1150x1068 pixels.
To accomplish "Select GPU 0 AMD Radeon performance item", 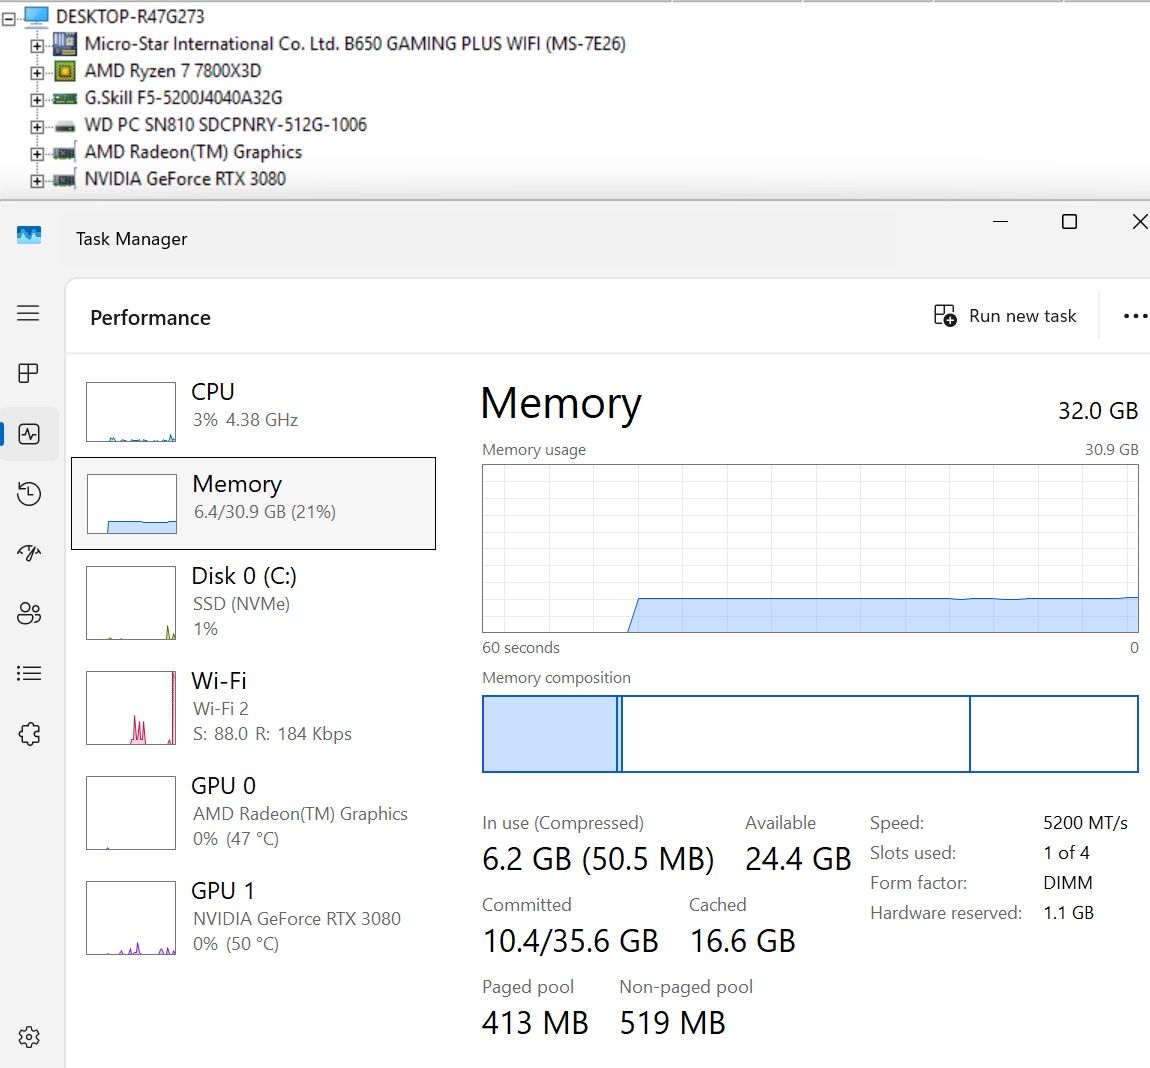I will pos(254,812).
